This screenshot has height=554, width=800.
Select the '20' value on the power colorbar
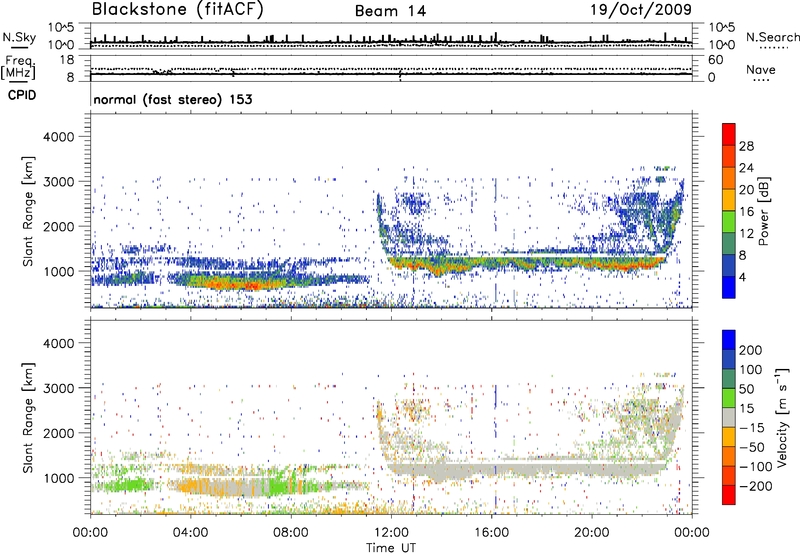pos(746,190)
